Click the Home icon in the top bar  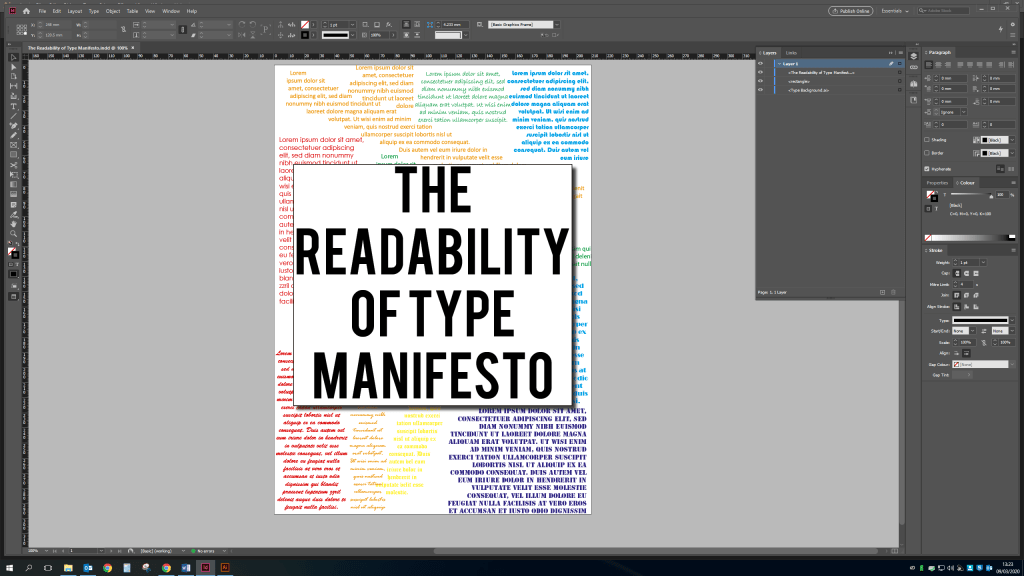pos(26,11)
